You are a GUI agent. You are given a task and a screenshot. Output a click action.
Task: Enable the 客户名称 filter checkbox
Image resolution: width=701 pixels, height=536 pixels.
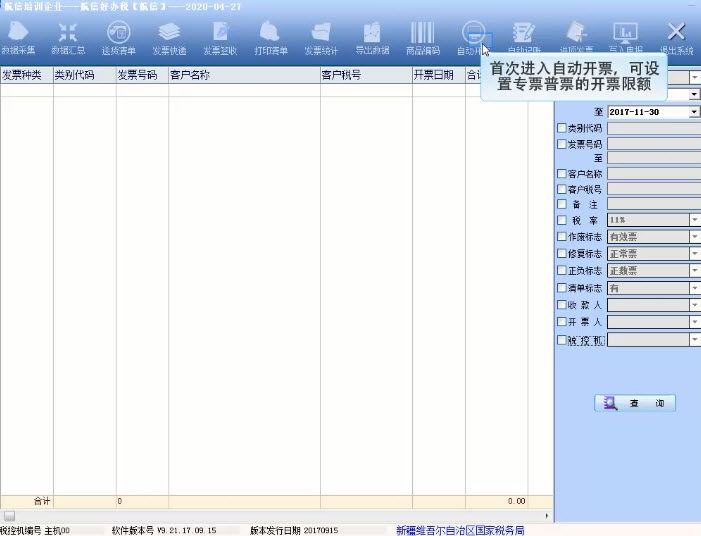click(562, 173)
